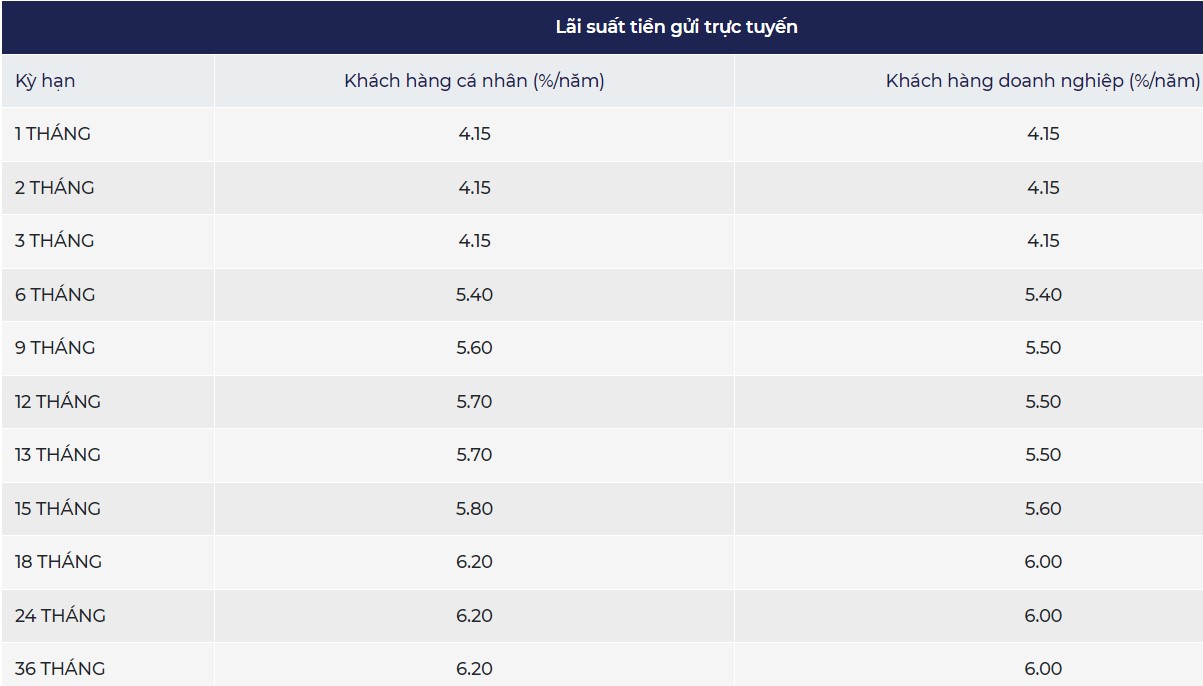This screenshot has height=686, width=1203.
Task: Select the "3 THÁNG" term cell
Action: (55, 241)
